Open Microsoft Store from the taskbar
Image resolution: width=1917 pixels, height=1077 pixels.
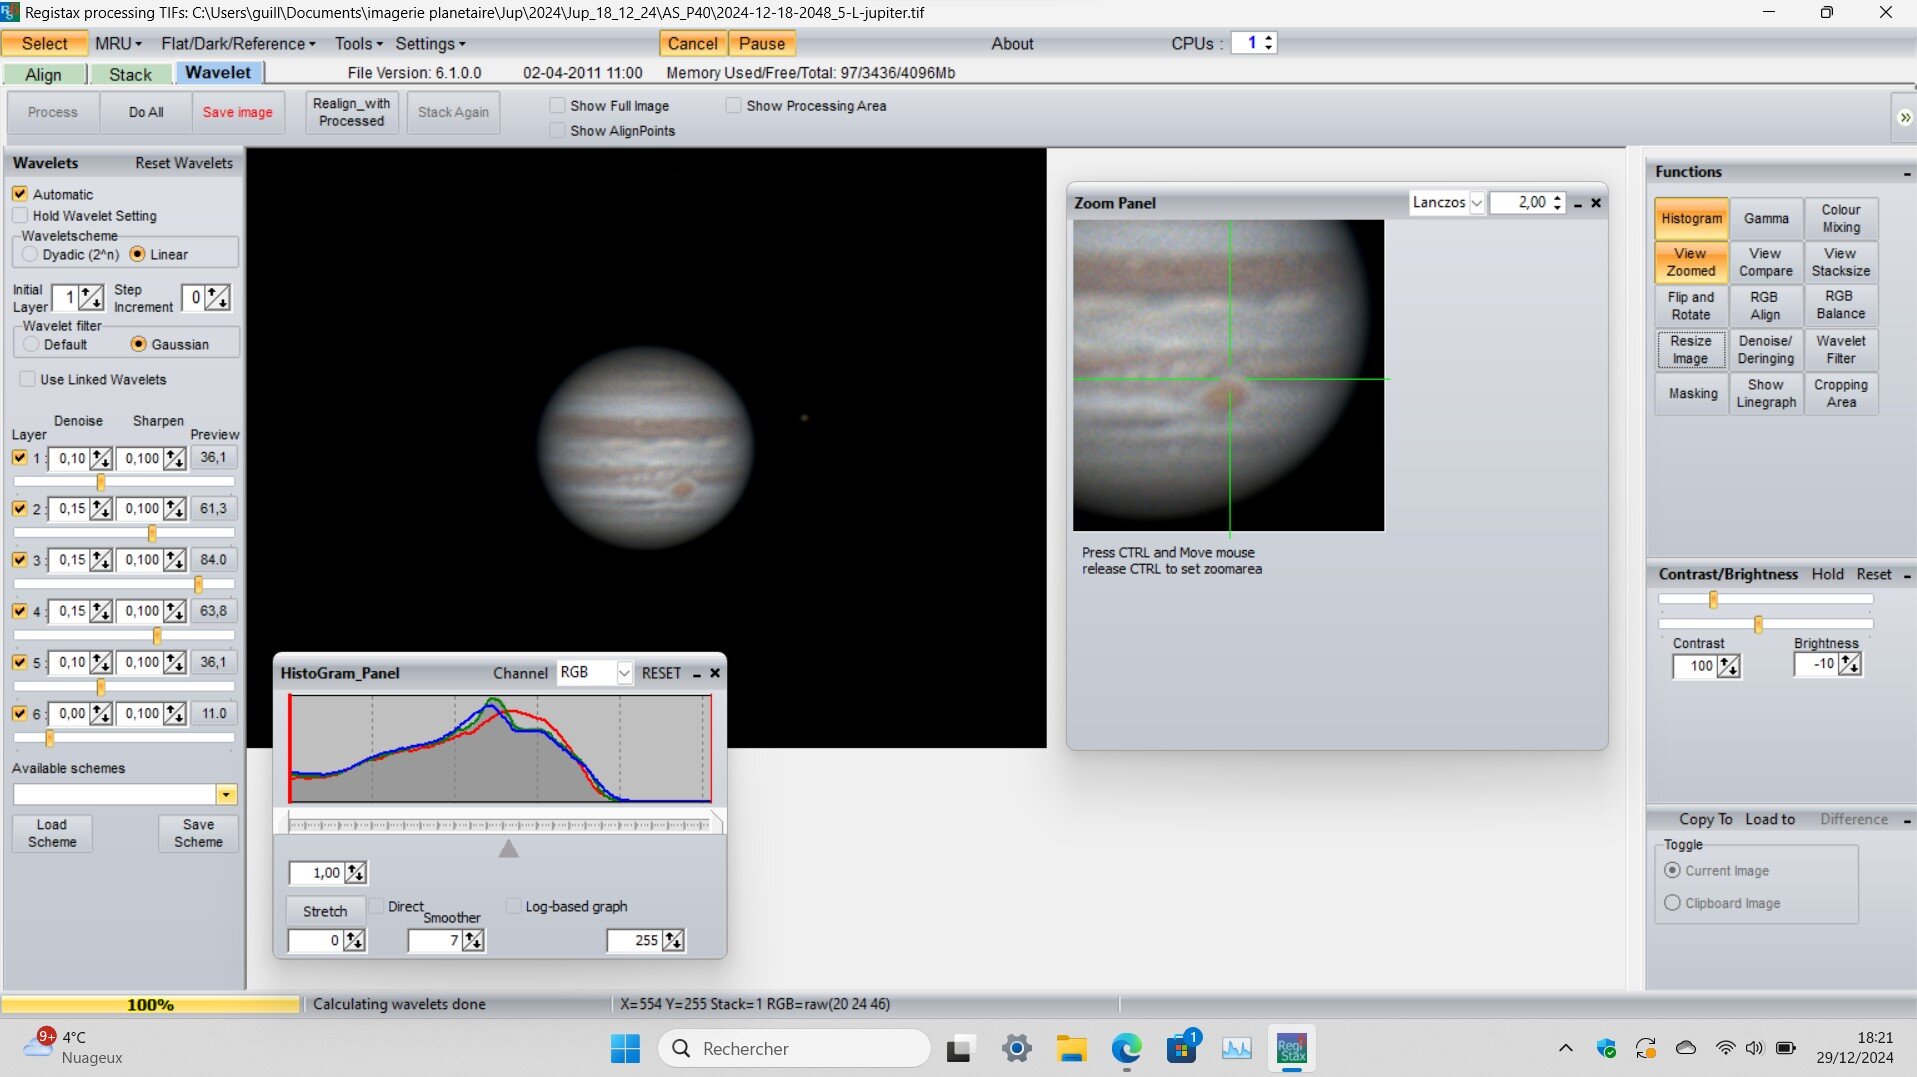click(1181, 1049)
